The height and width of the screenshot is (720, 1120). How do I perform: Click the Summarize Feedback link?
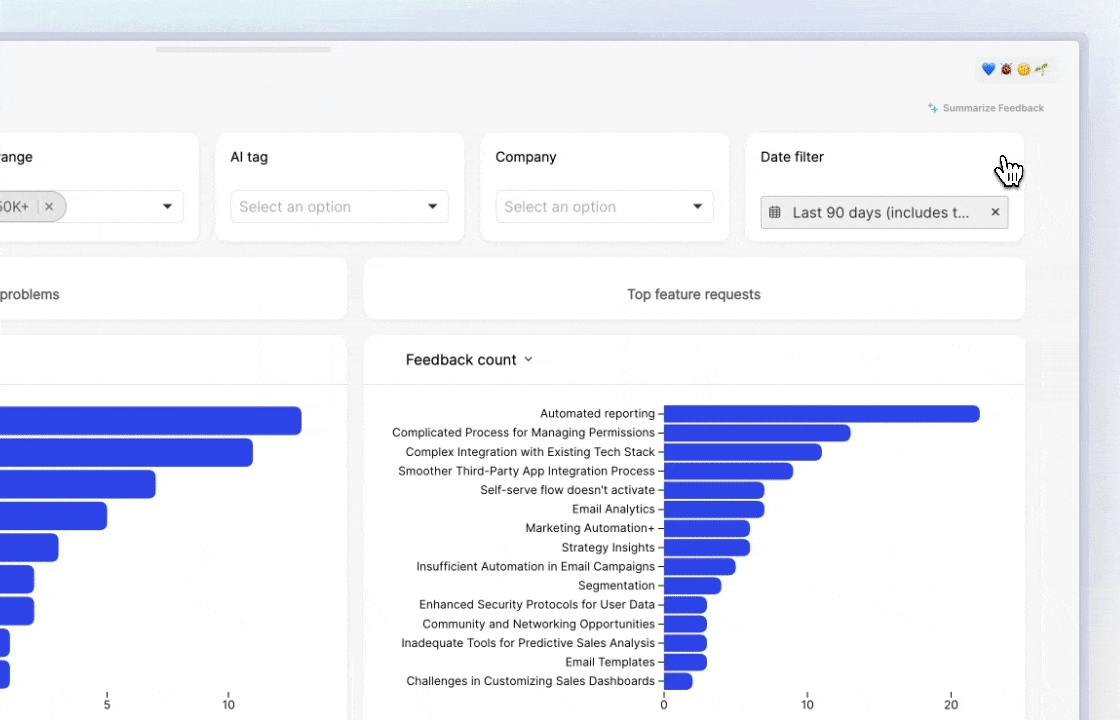(x=992, y=108)
